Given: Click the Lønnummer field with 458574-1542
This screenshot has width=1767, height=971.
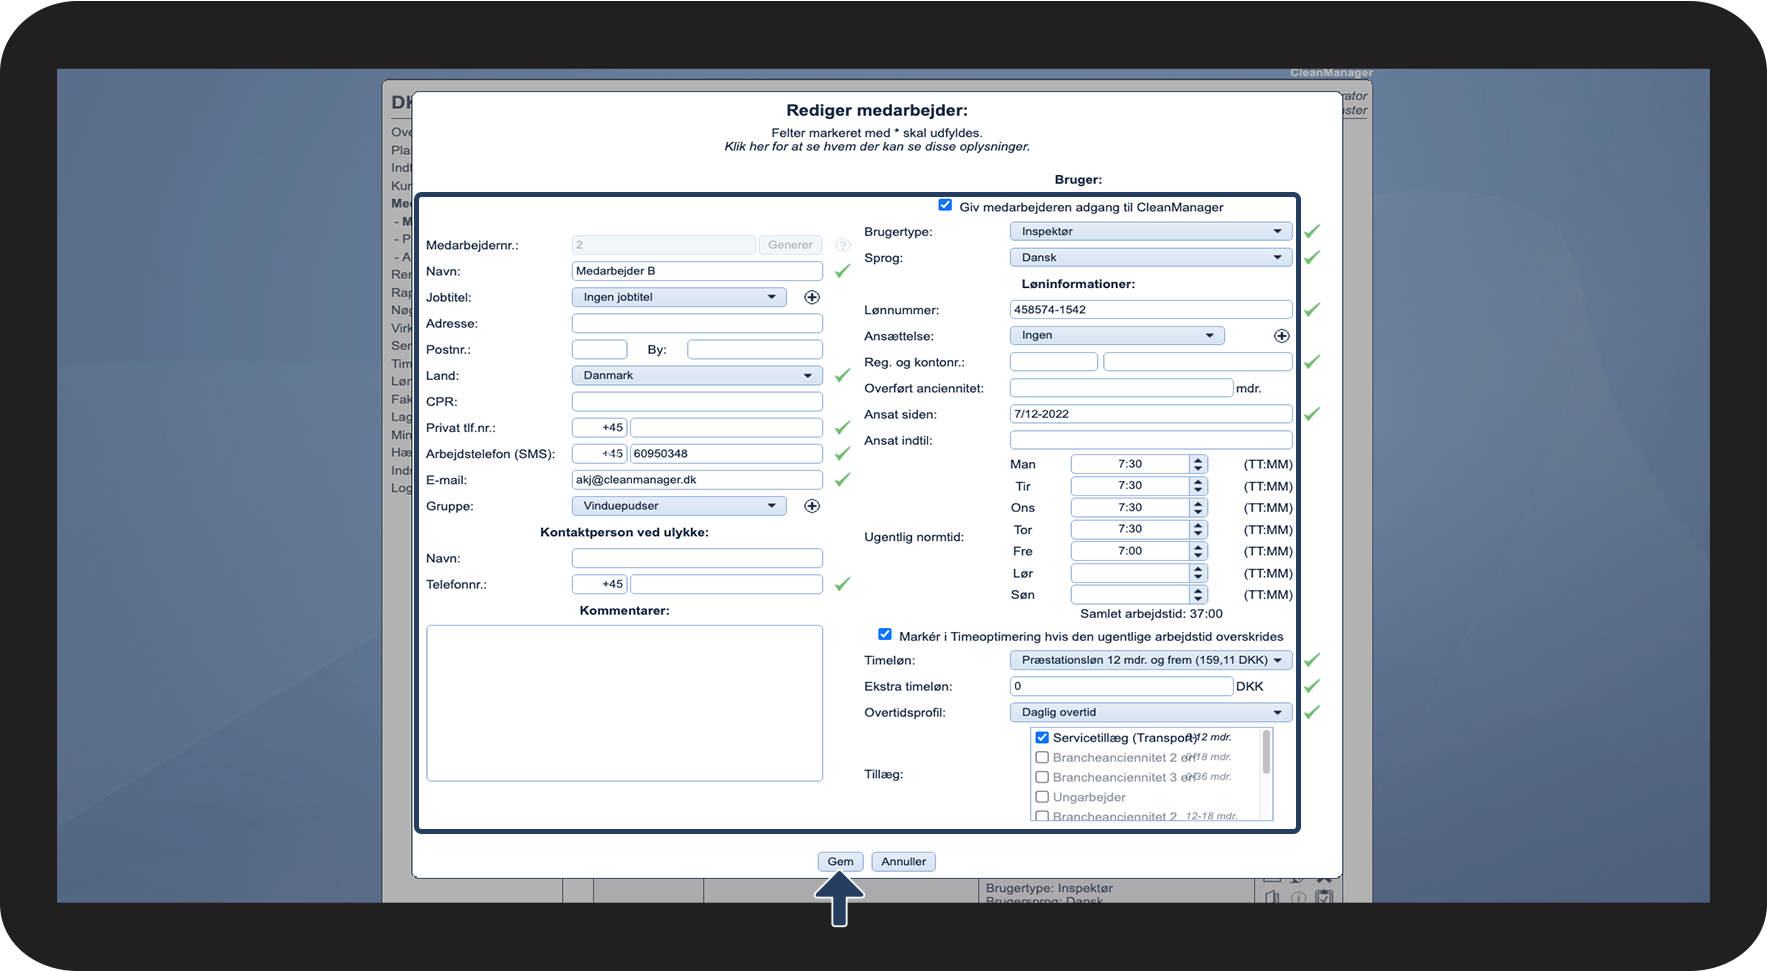Looking at the screenshot, I should point(1151,310).
